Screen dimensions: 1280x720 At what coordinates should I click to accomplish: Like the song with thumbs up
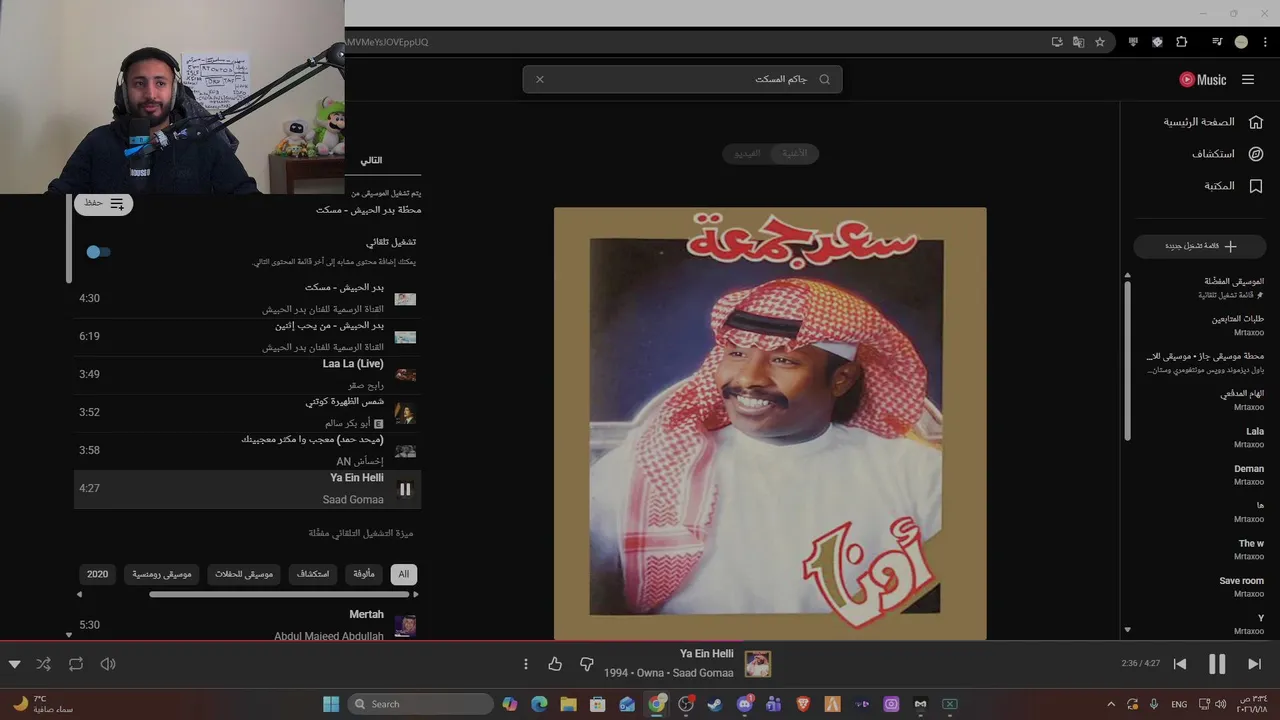555,664
